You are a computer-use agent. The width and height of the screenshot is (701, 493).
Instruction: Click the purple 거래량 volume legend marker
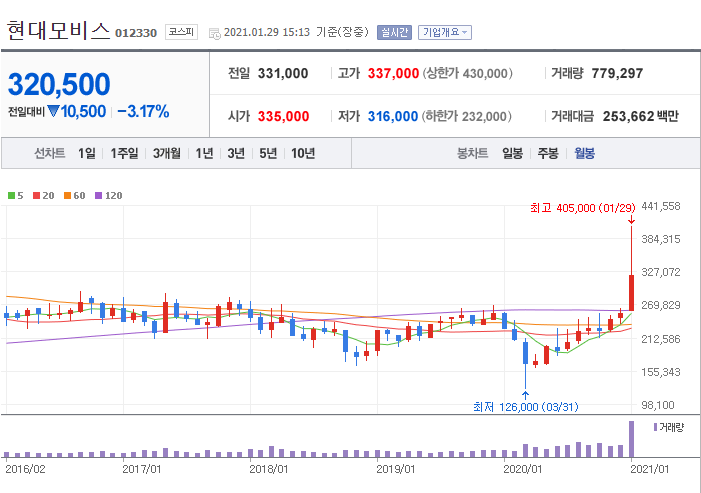655,427
